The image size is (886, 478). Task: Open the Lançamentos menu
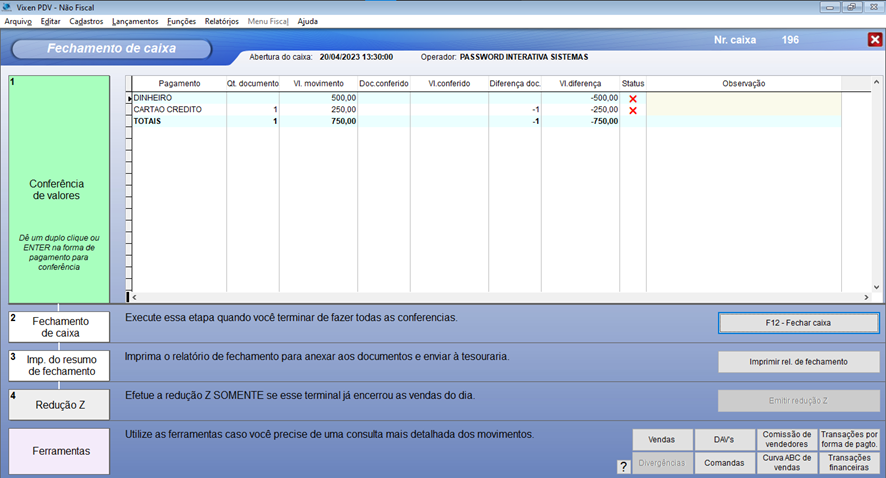[x=135, y=21]
